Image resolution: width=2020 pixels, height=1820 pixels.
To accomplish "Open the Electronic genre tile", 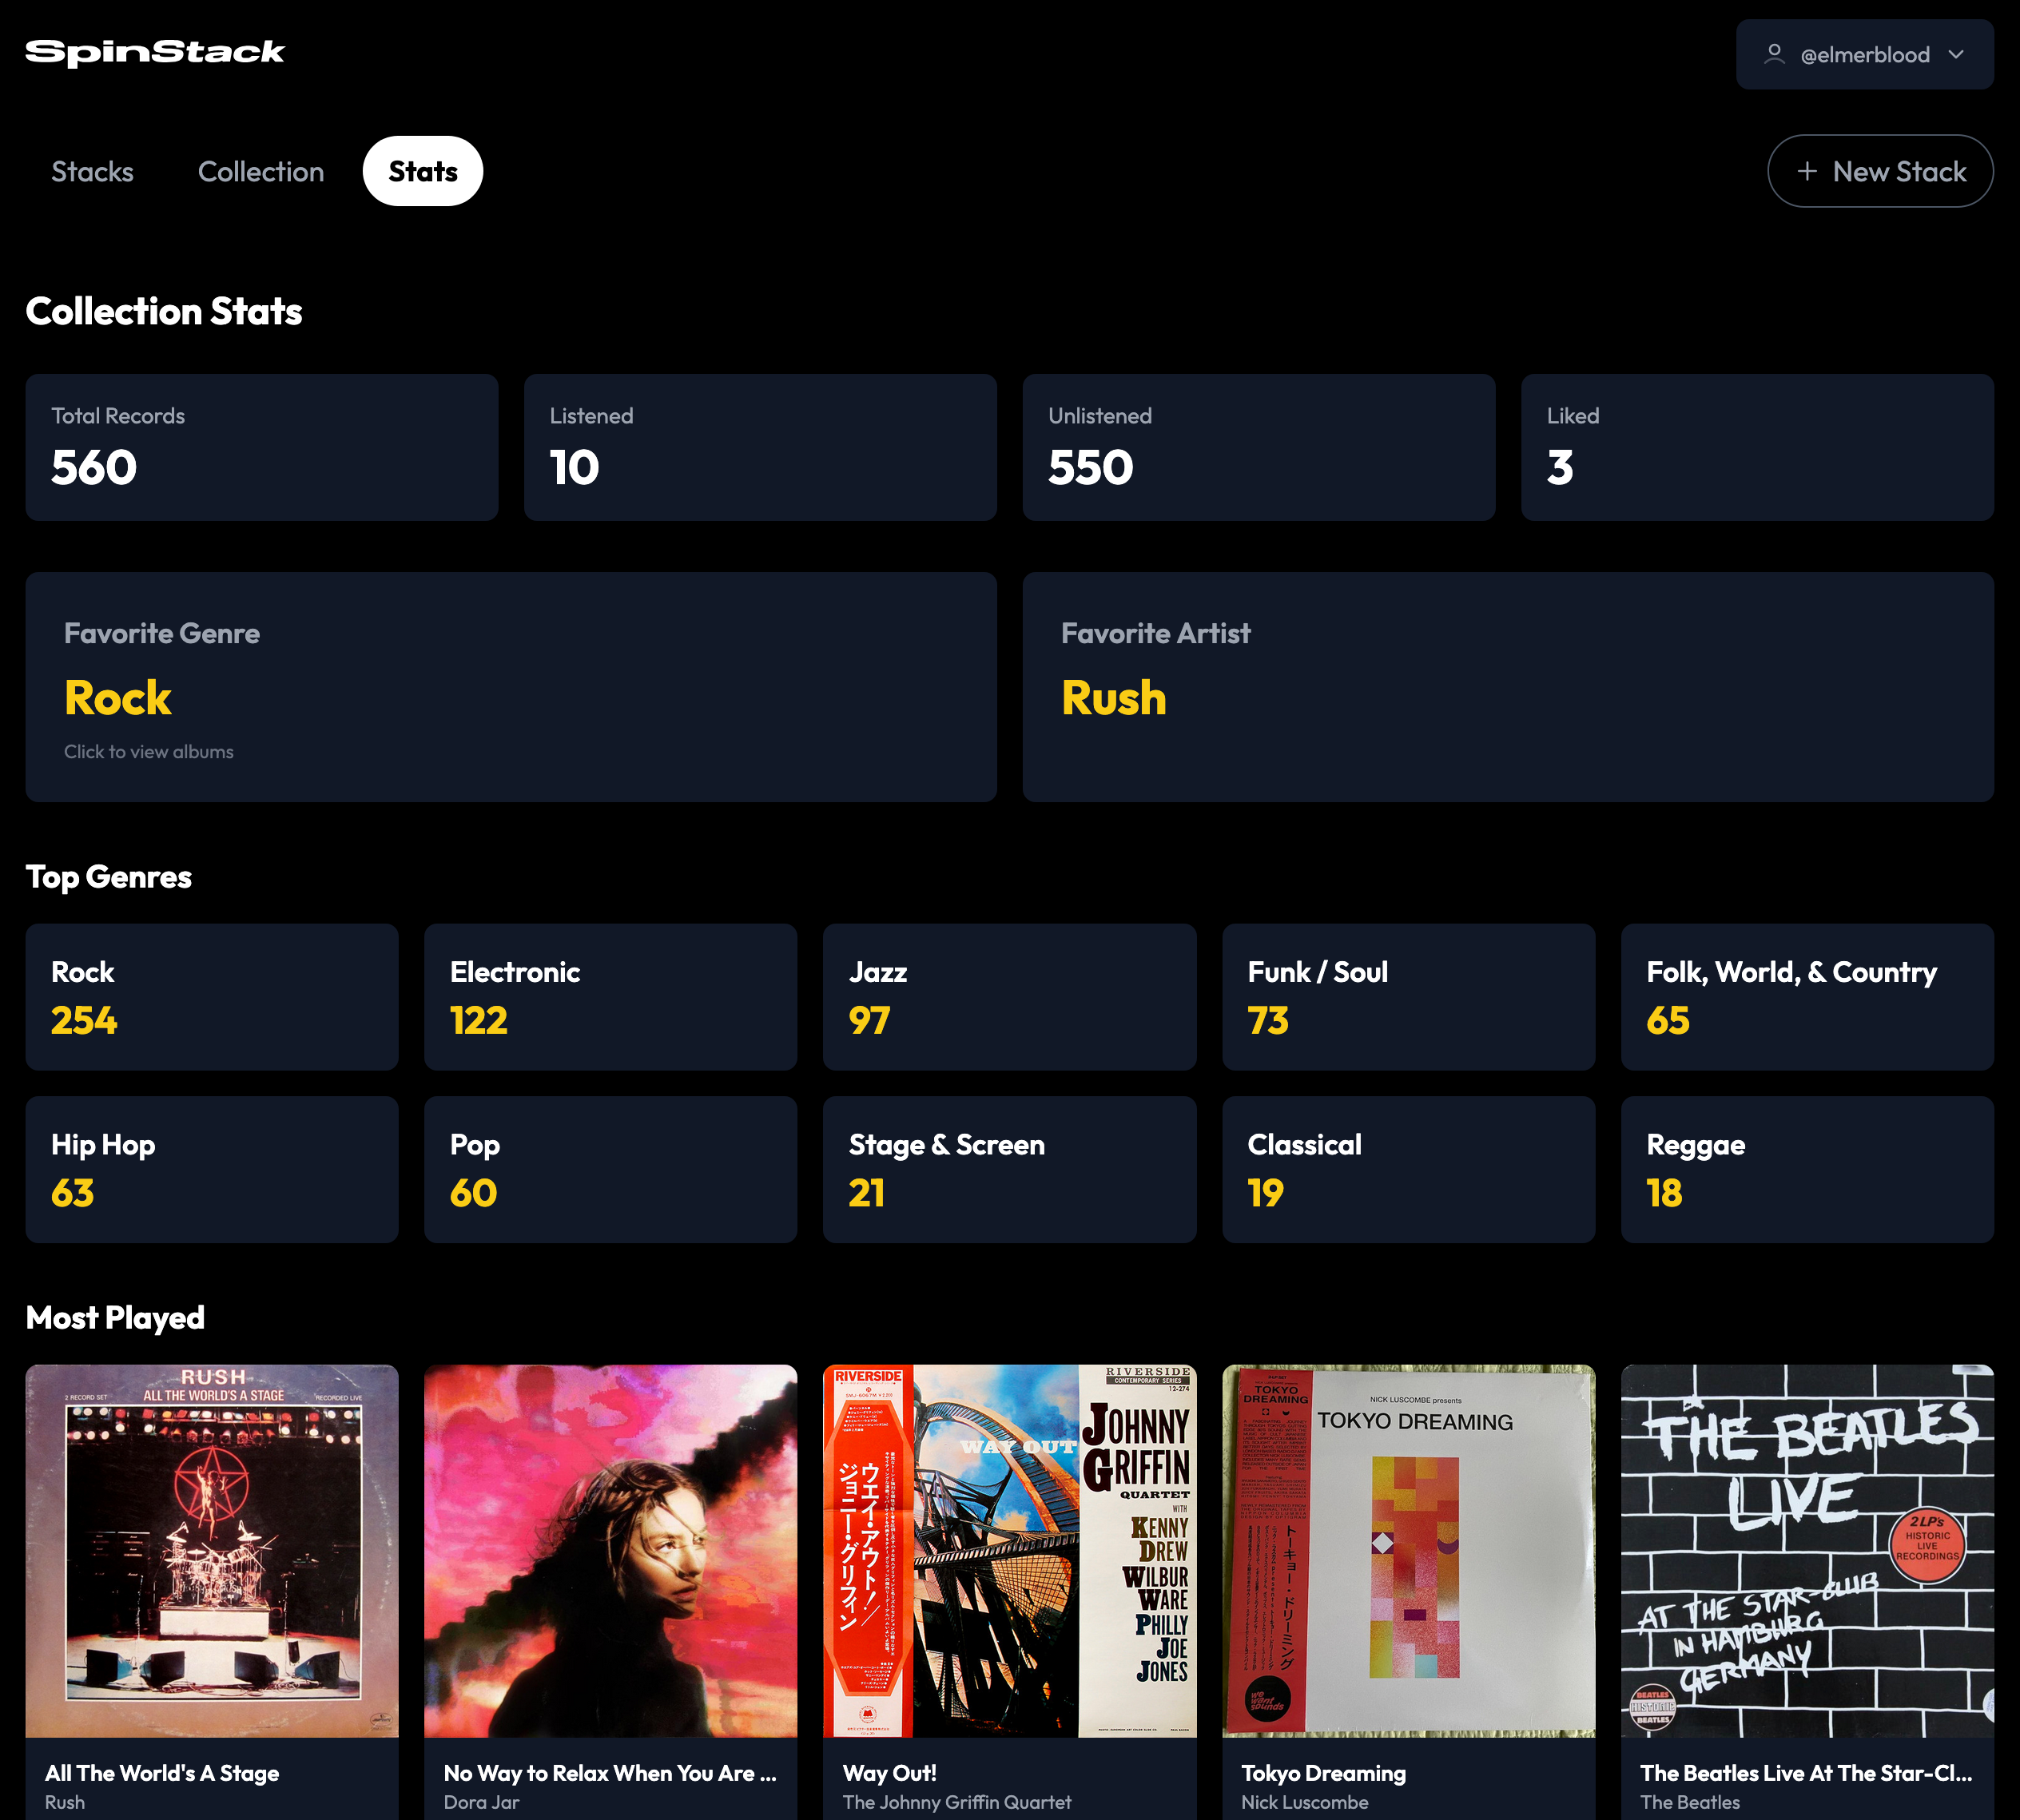I will (x=610, y=997).
